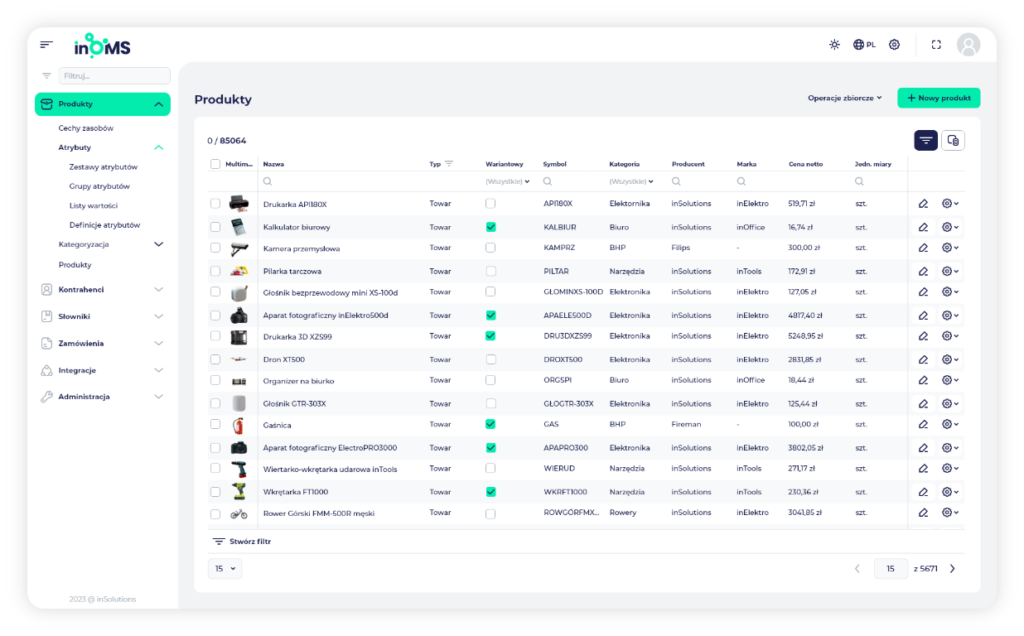Collapse the sidebar with the hamburger menu icon
Screen dimensions: 1024x636
pyautogui.click(x=46, y=44)
